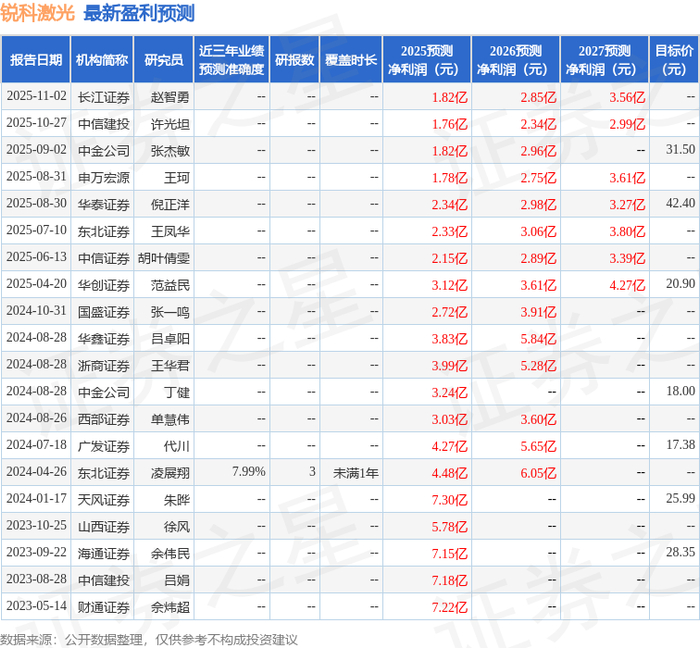Select 浙商证券 institution cell
Viewport: 700px width, 648px height.
click(104, 366)
